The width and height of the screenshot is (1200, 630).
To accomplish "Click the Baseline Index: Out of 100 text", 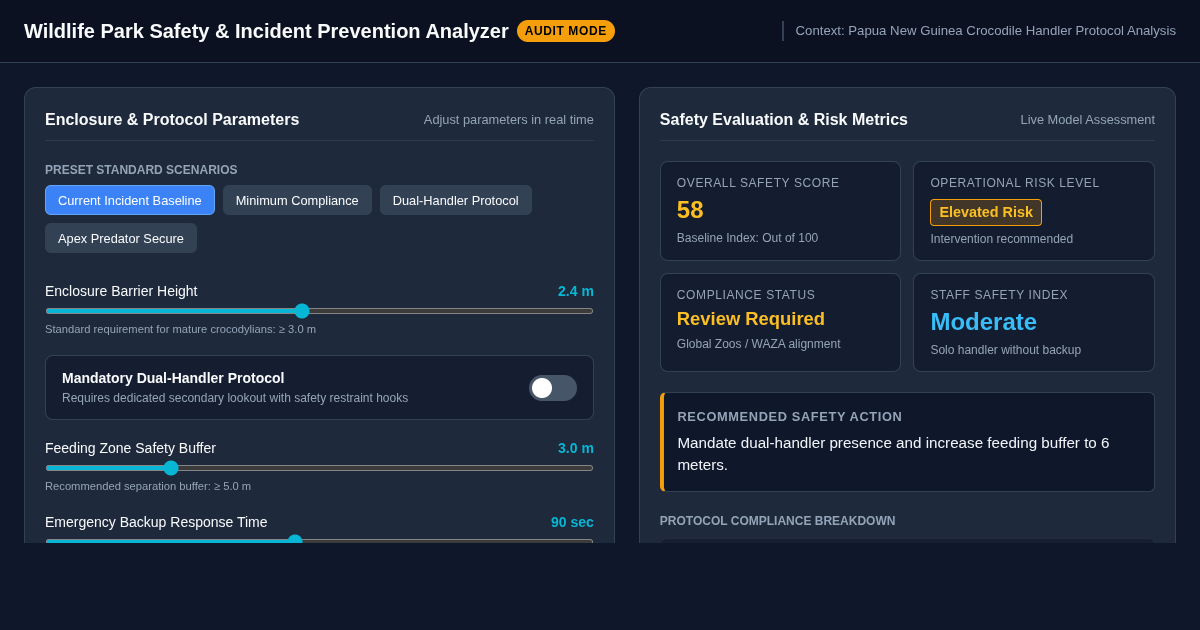I will coord(747,238).
